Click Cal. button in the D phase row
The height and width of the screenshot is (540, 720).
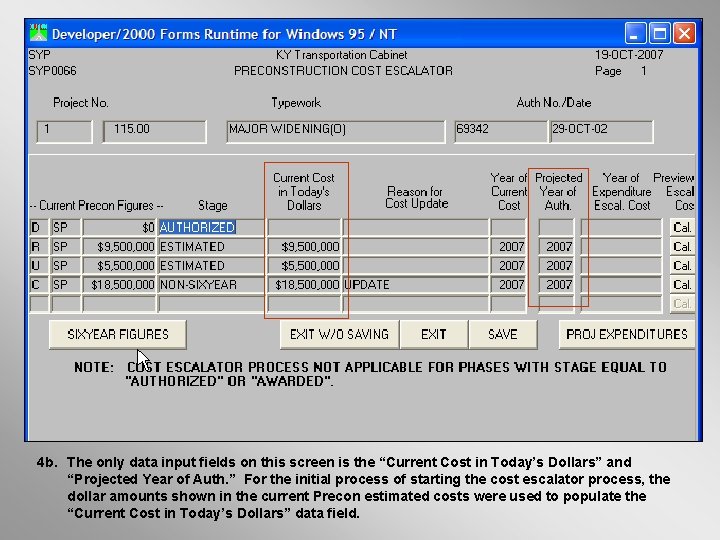click(682, 227)
